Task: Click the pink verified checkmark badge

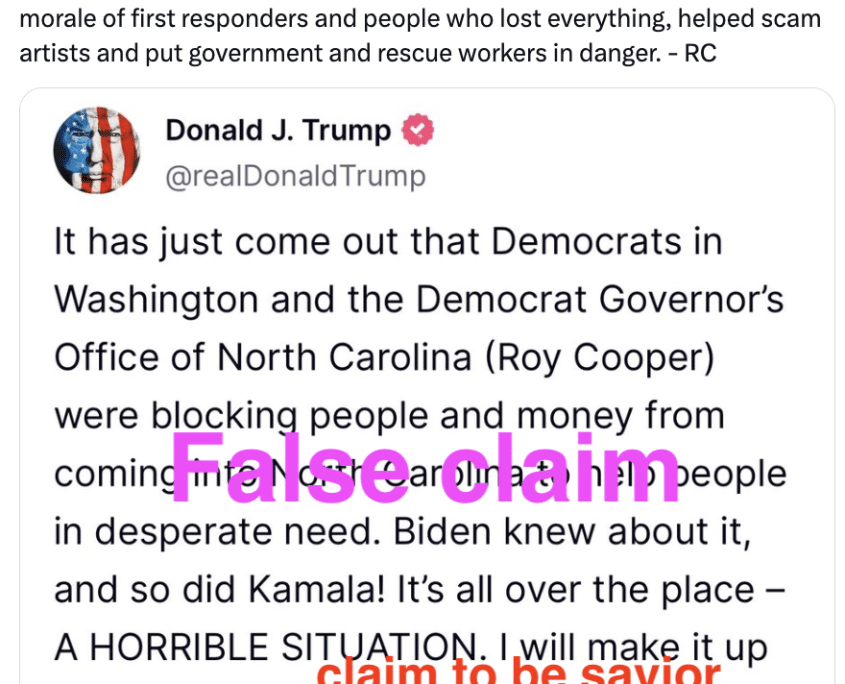Action: click(x=418, y=130)
